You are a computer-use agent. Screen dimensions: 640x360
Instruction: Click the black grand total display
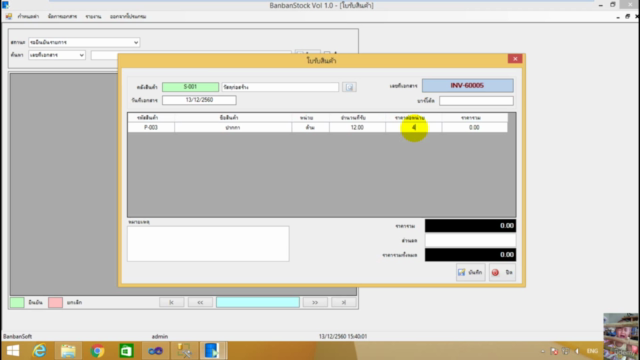tap(470, 255)
